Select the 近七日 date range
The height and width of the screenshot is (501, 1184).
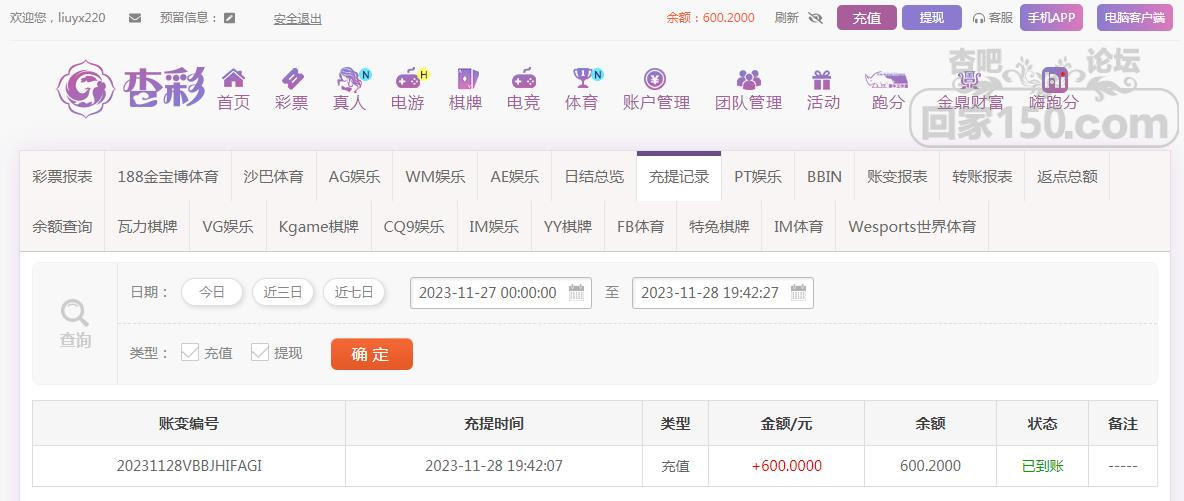coord(354,292)
